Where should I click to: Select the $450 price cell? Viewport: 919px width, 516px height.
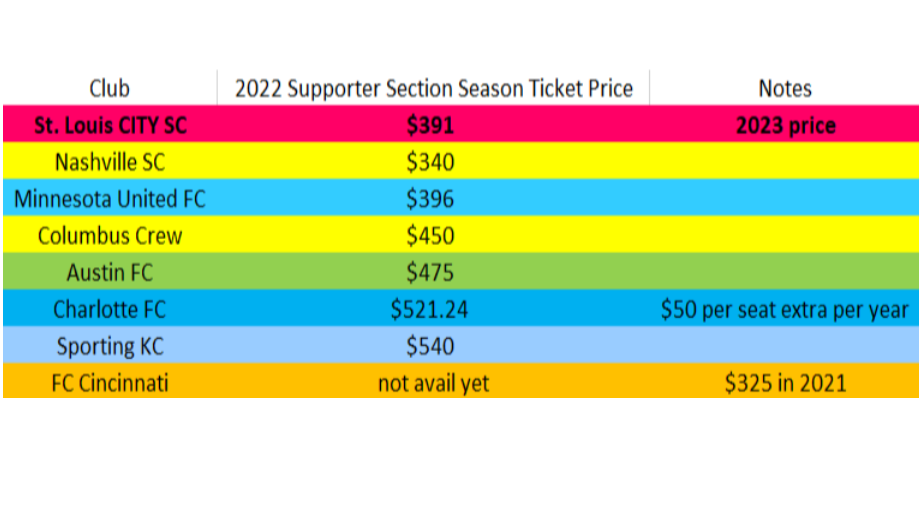430,236
